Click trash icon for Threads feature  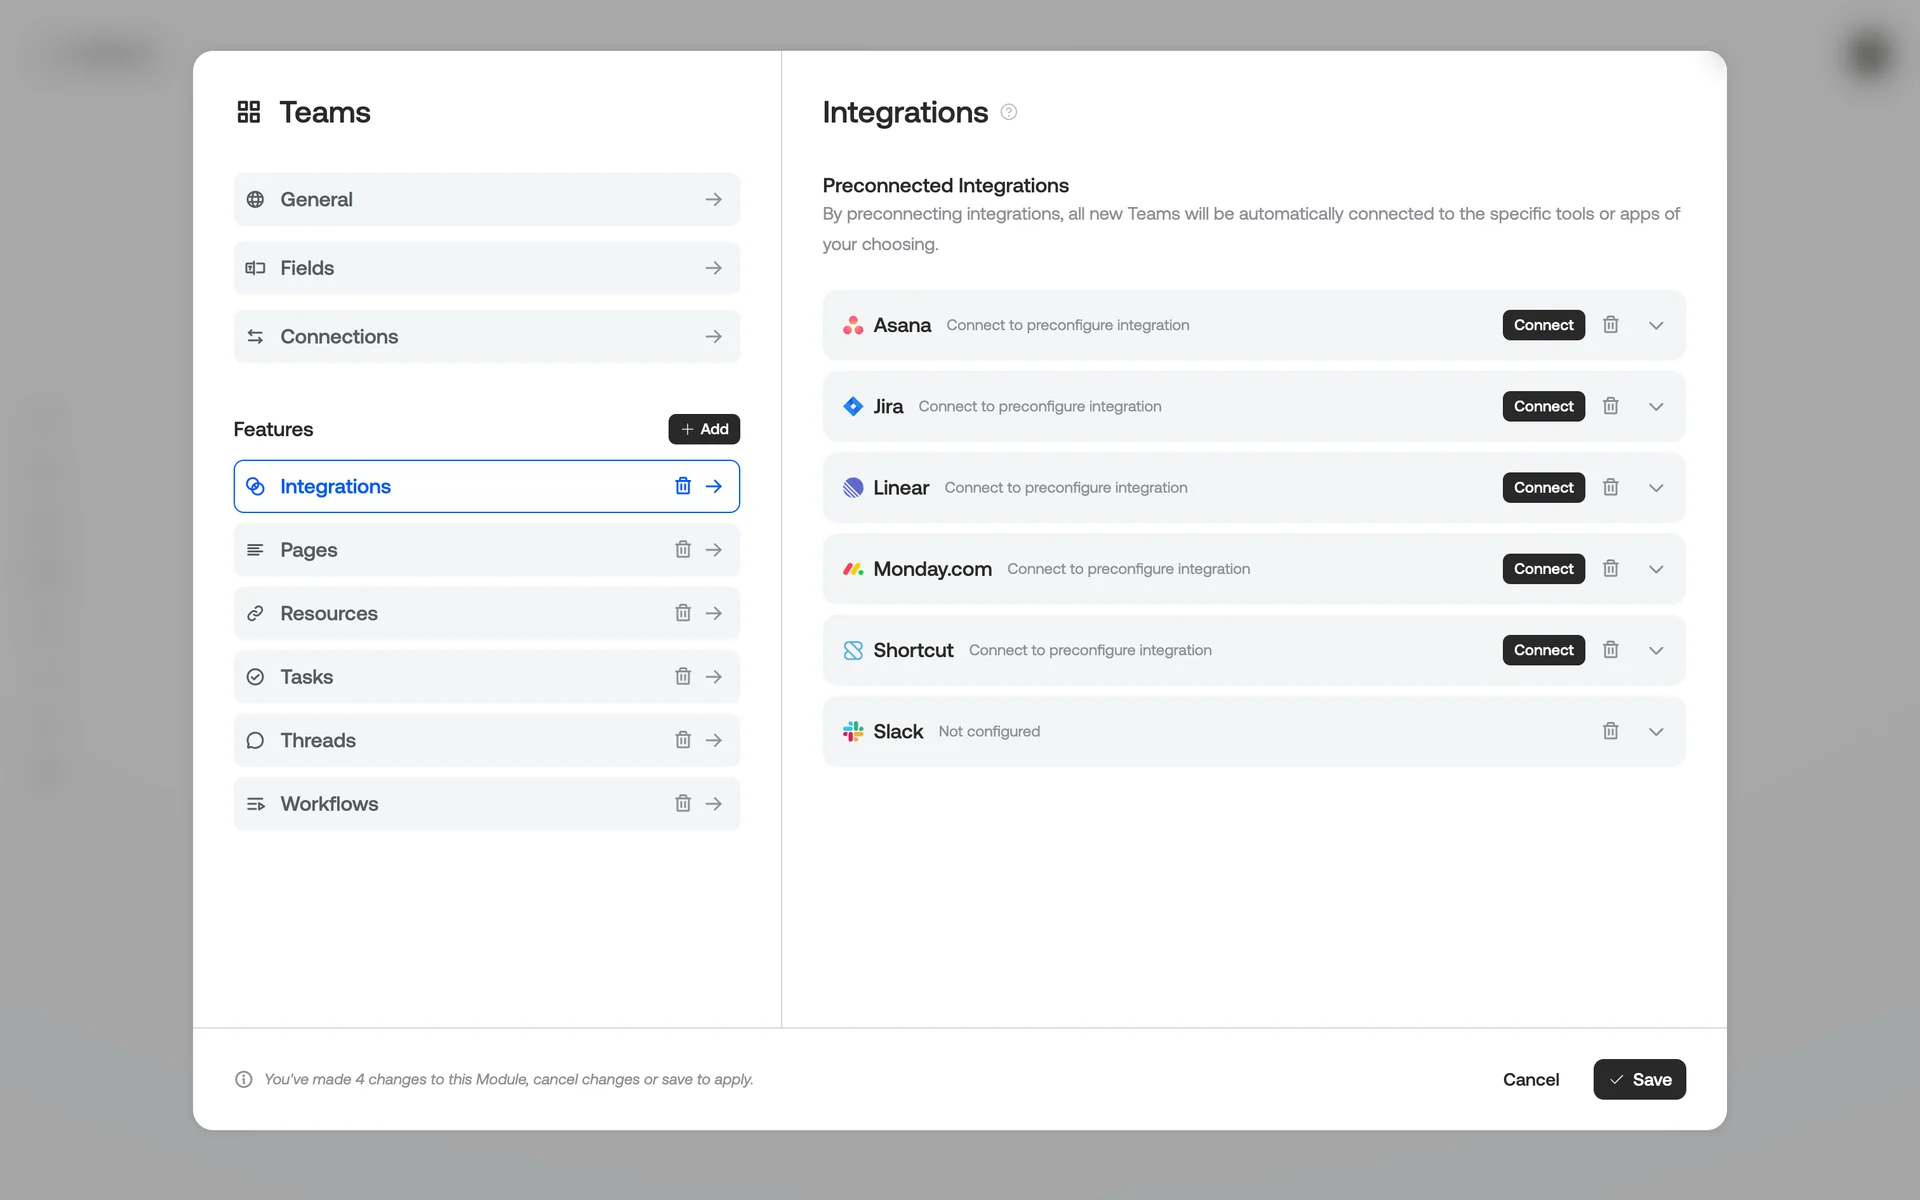tap(683, 740)
